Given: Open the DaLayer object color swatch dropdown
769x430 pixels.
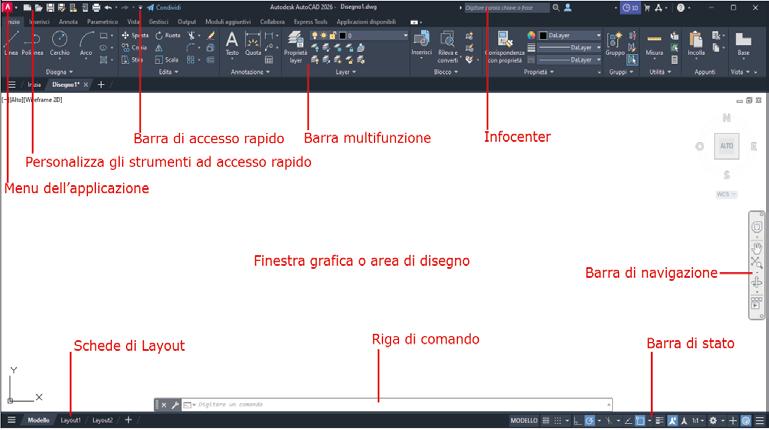Looking at the screenshot, I should [570, 35].
